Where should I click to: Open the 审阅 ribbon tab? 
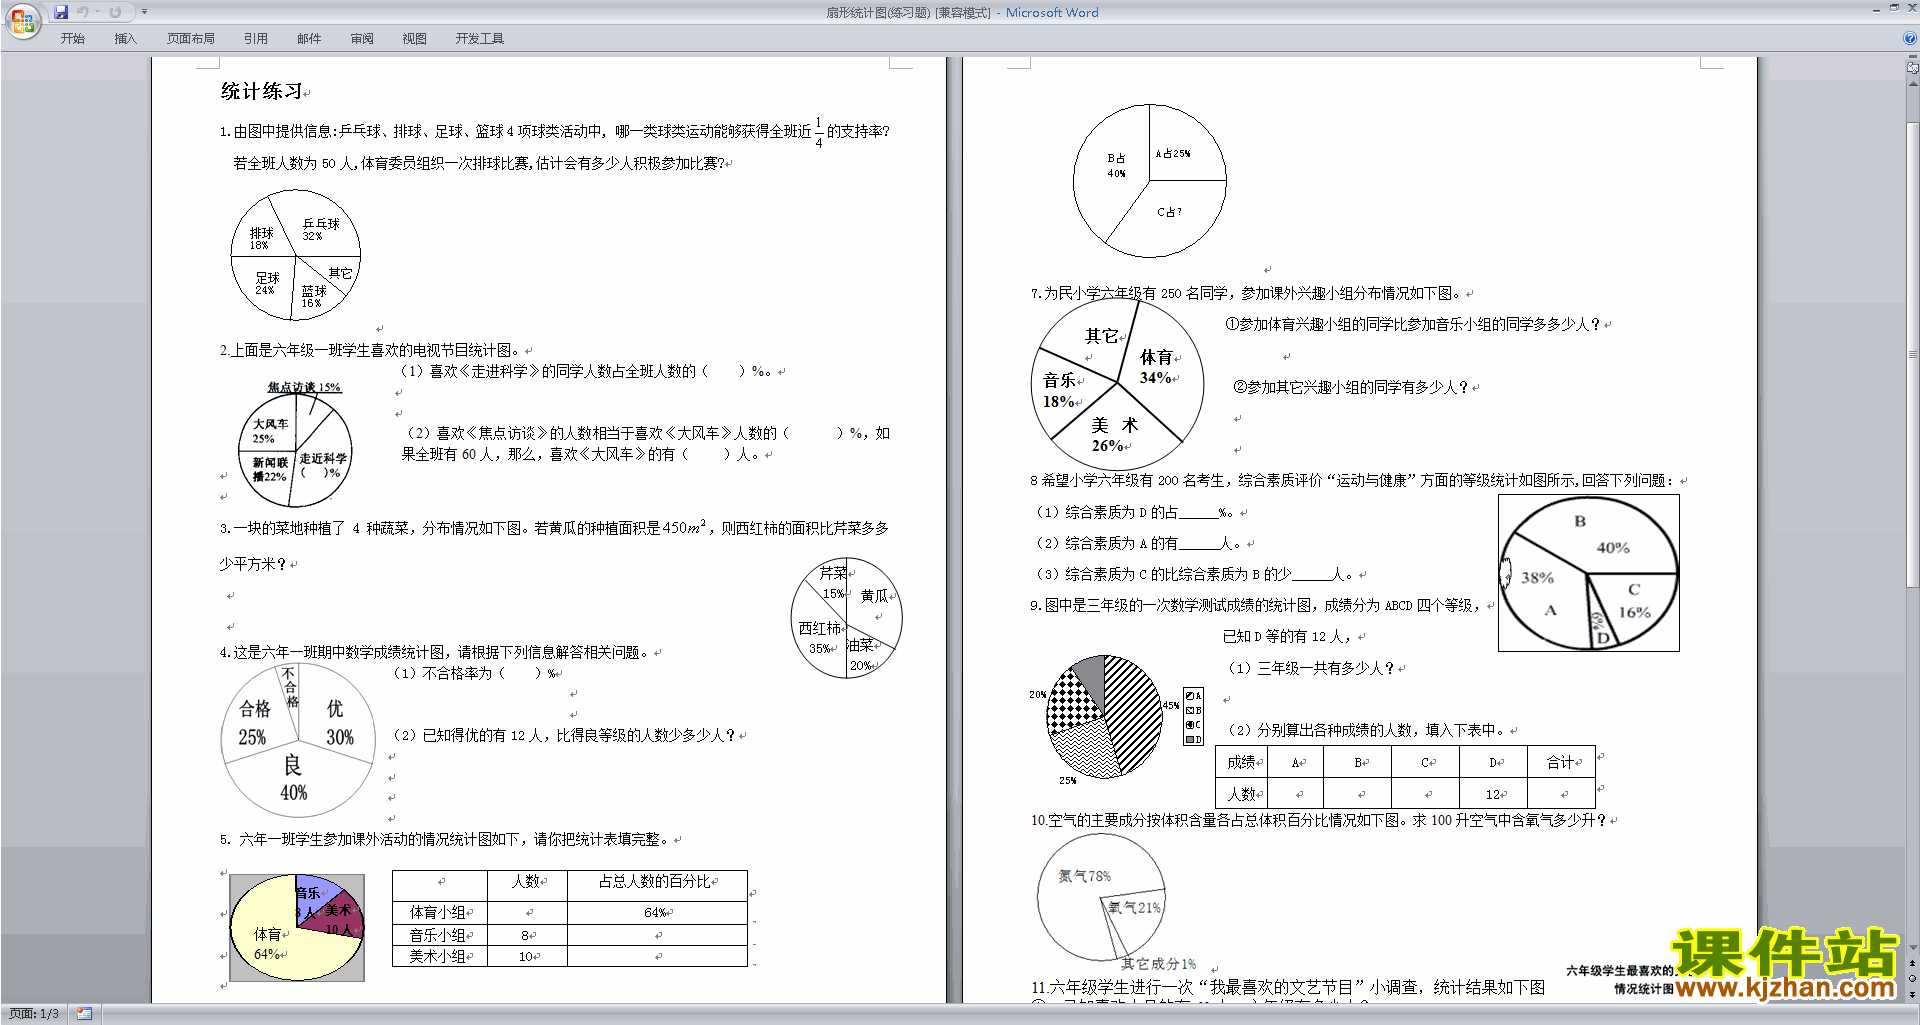click(362, 38)
